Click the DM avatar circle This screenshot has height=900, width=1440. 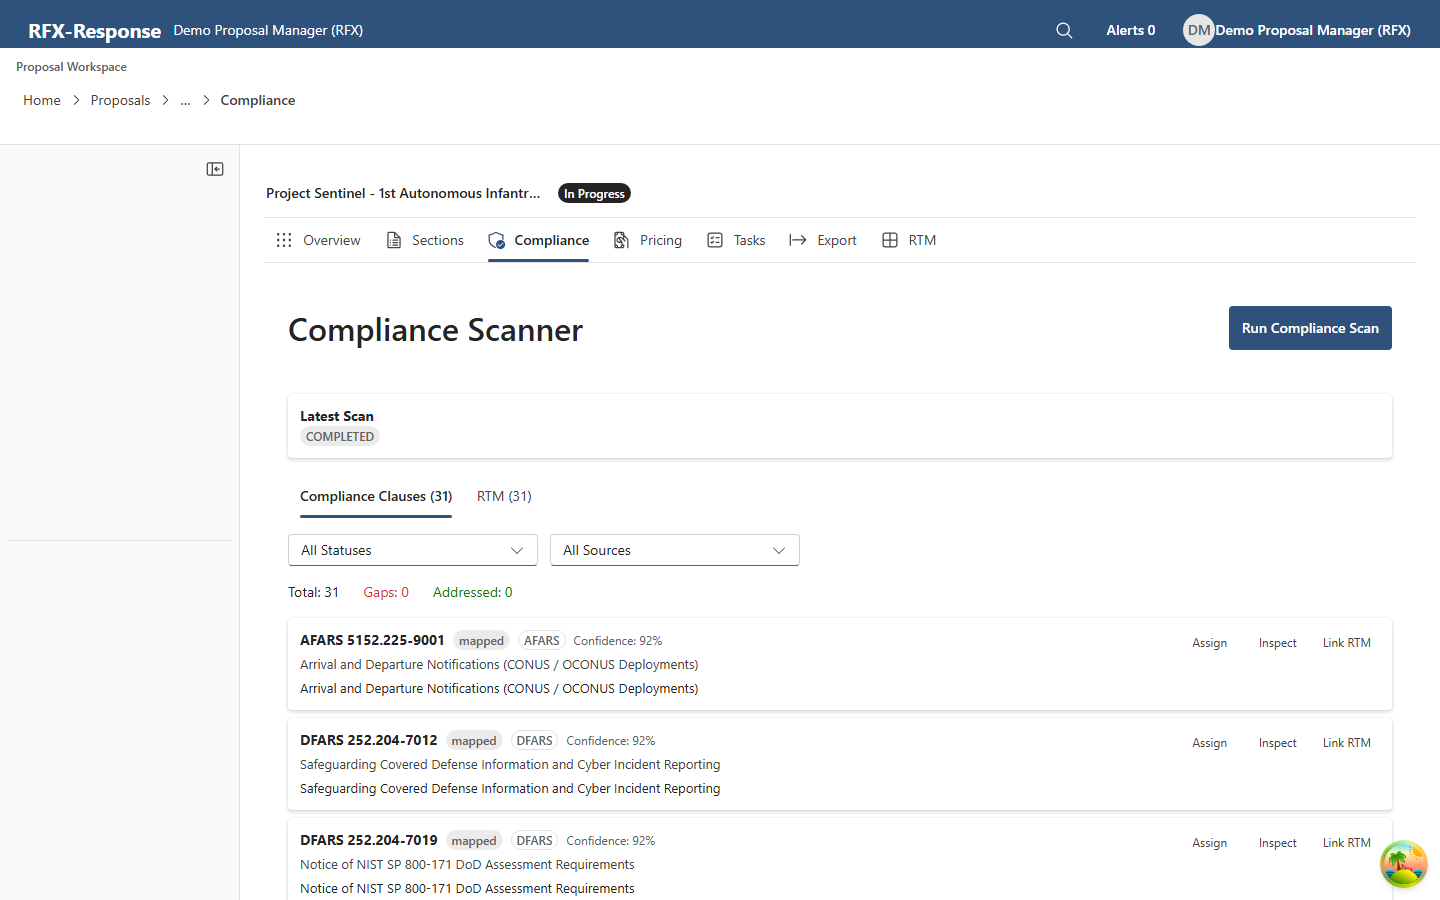[x=1198, y=30]
